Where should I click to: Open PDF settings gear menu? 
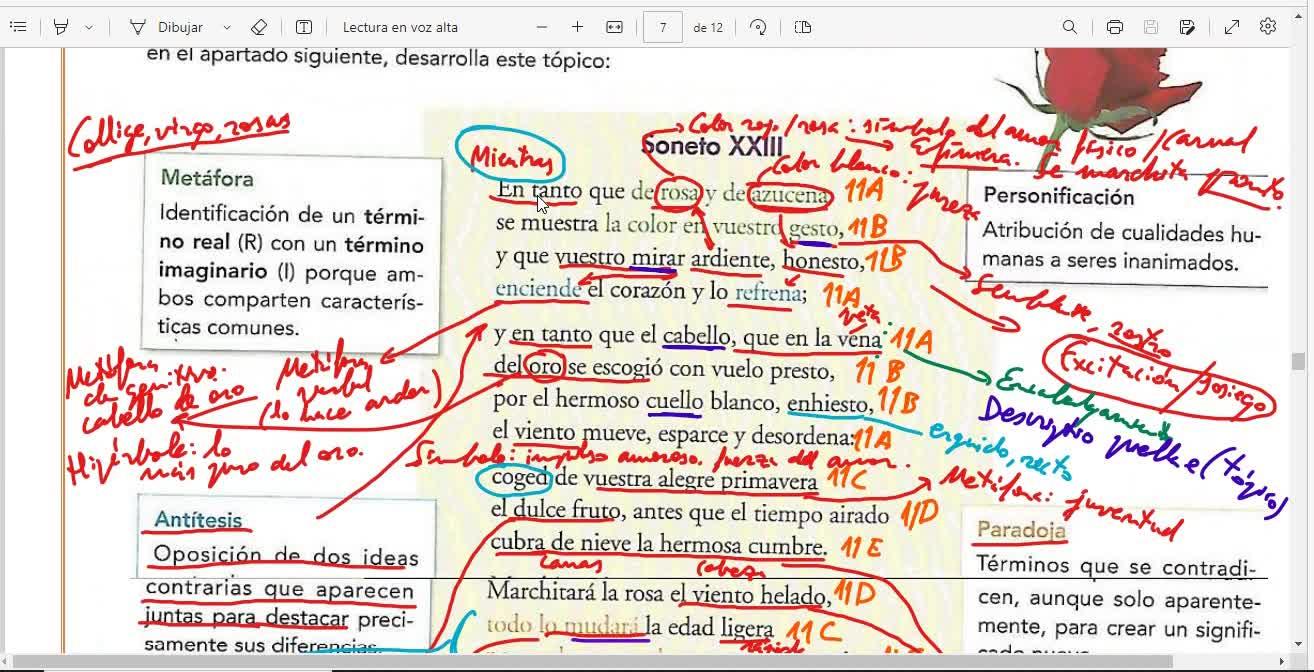point(1268,27)
